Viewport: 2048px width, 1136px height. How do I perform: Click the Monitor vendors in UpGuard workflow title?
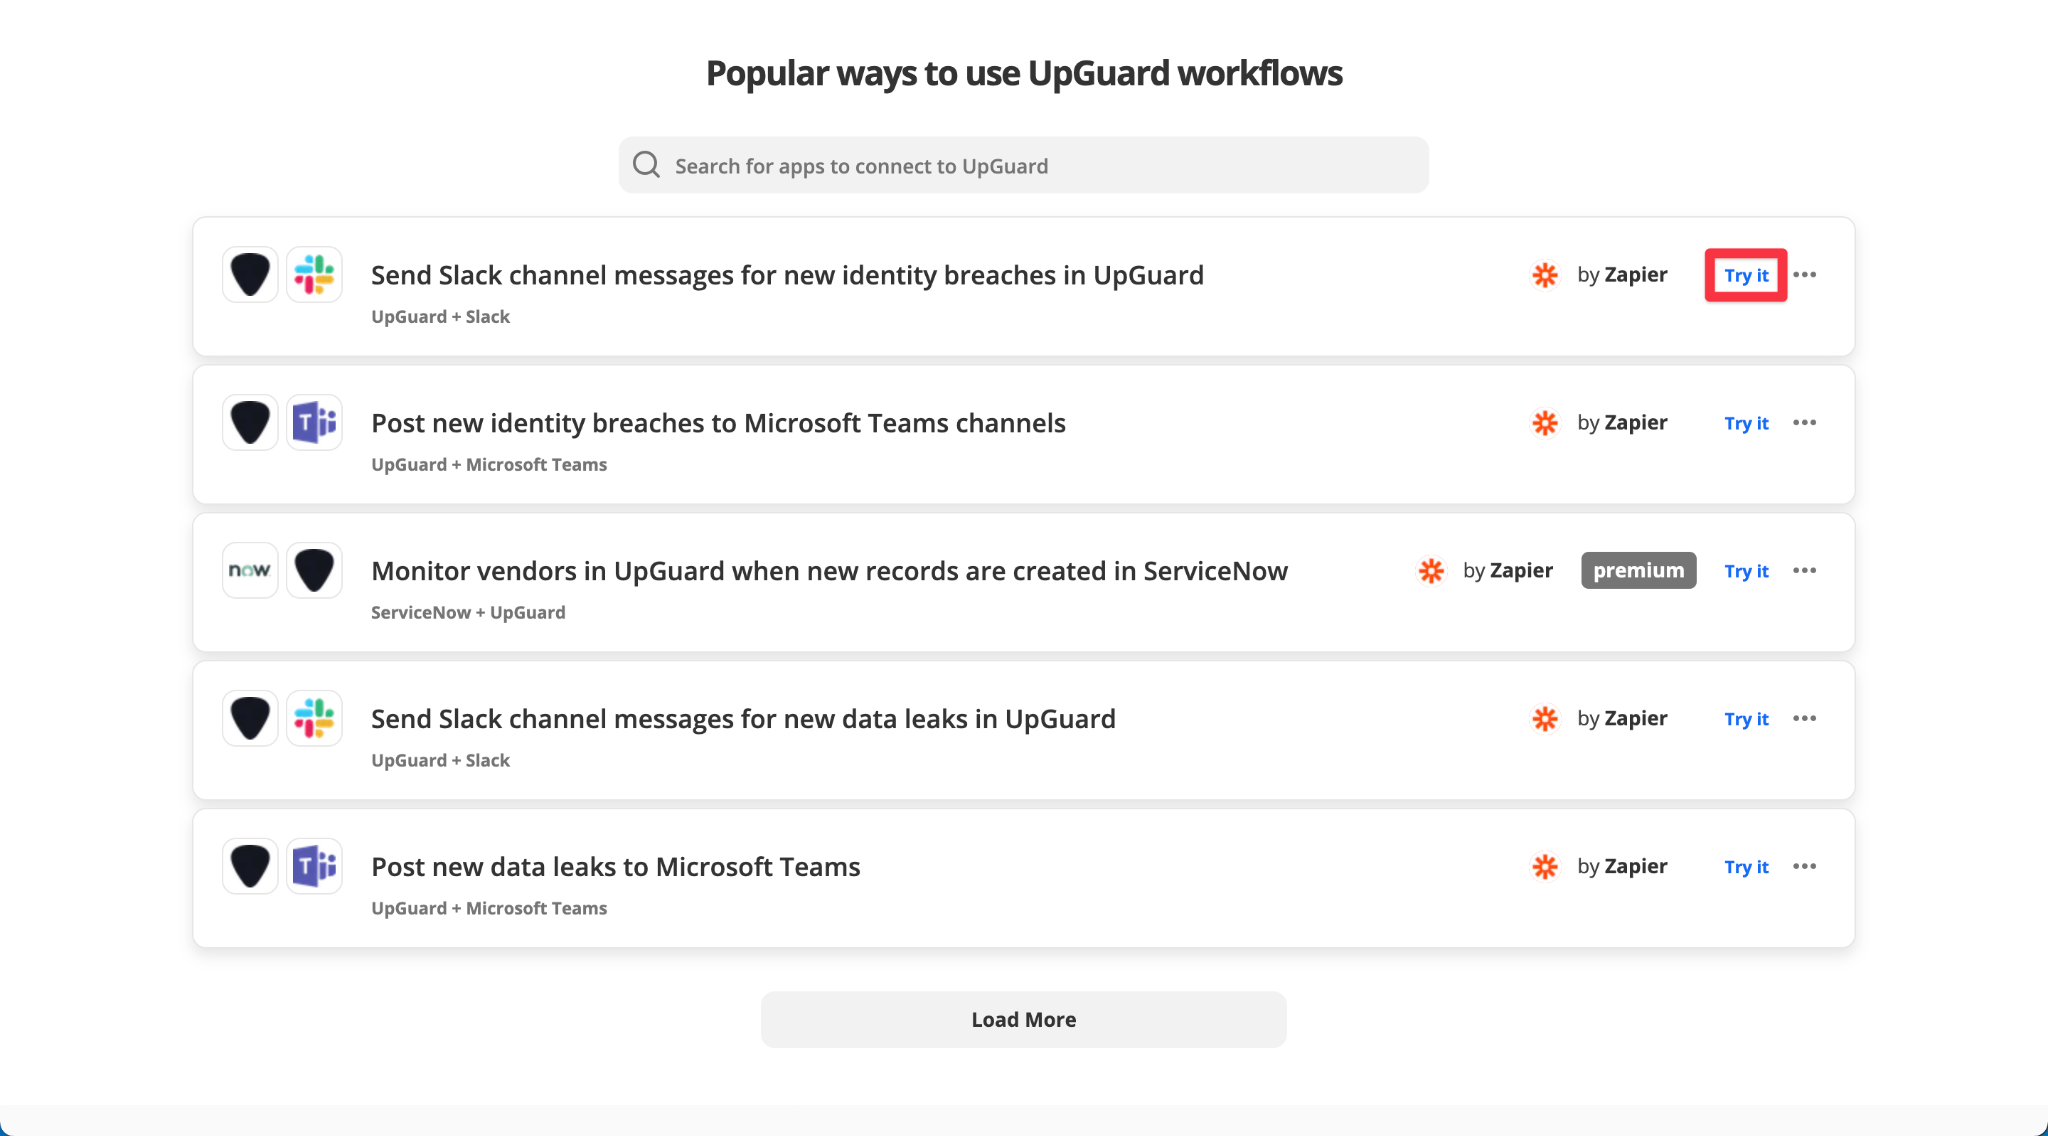point(828,570)
